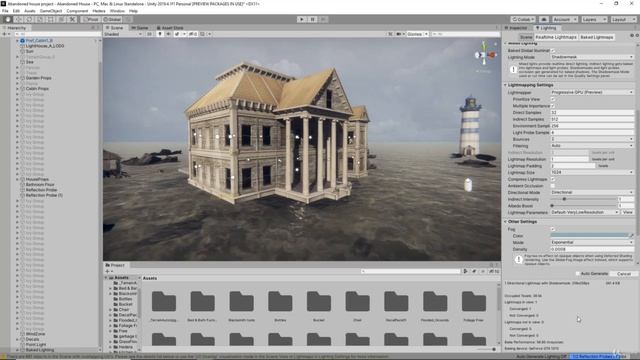Toggle scene audio icon
Screen dimensions: 640x360
(168, 34)
